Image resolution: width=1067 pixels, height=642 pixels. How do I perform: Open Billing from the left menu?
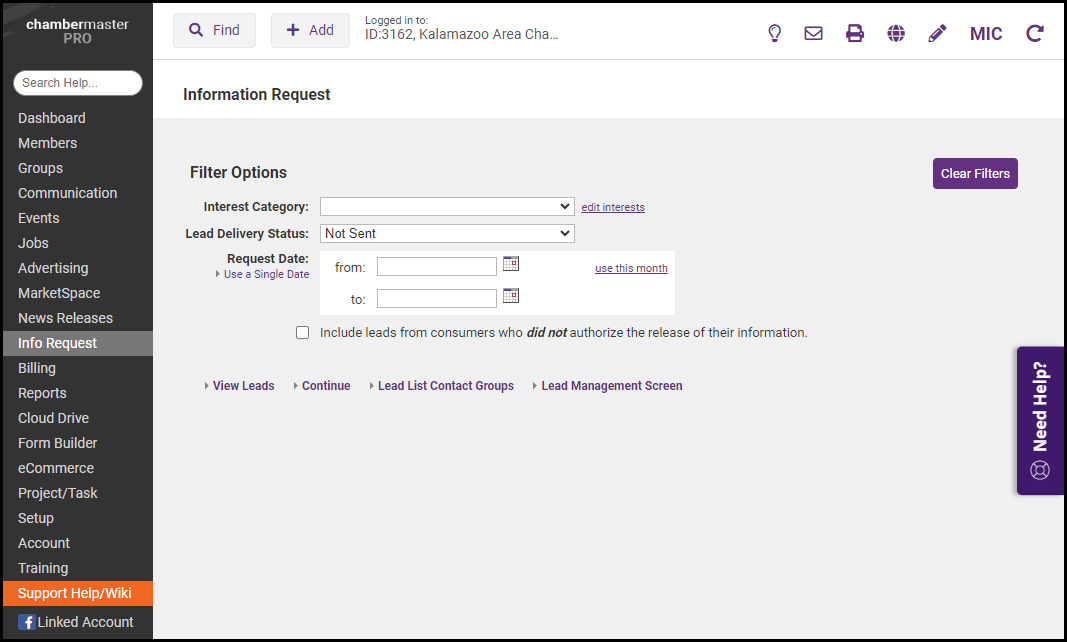pyautogui.click(x=37, y=368)
